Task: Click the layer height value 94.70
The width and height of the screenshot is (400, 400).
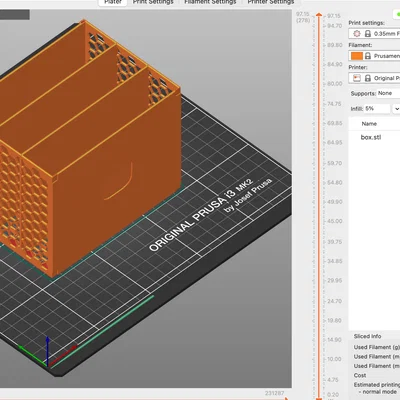Action: 334,26
